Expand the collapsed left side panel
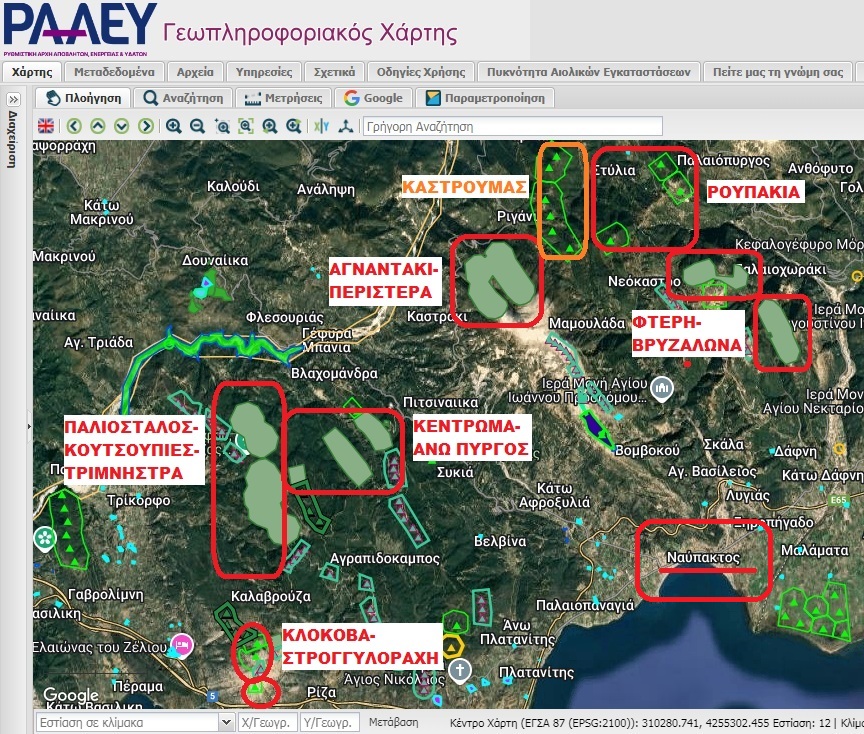This screenshot has height=734, width=864. pyautogui.click(x=13, y=99)
